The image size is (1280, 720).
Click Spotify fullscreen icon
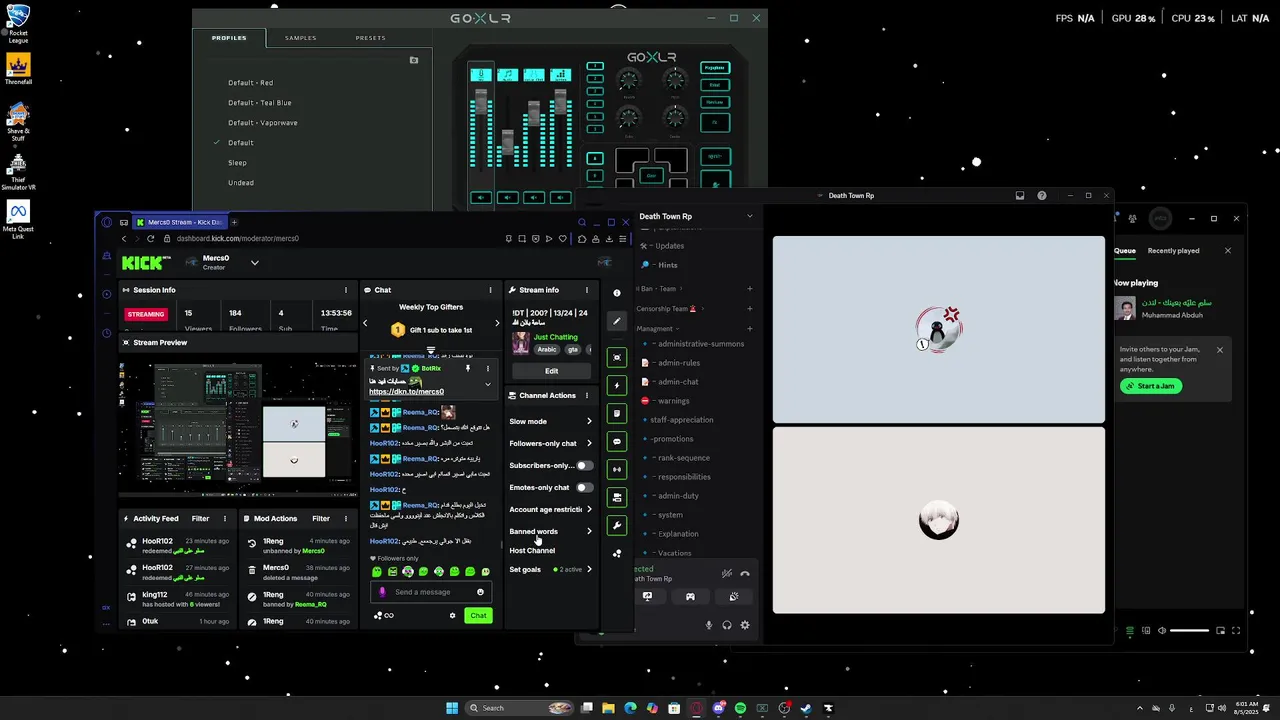[x=1236, y=631]
